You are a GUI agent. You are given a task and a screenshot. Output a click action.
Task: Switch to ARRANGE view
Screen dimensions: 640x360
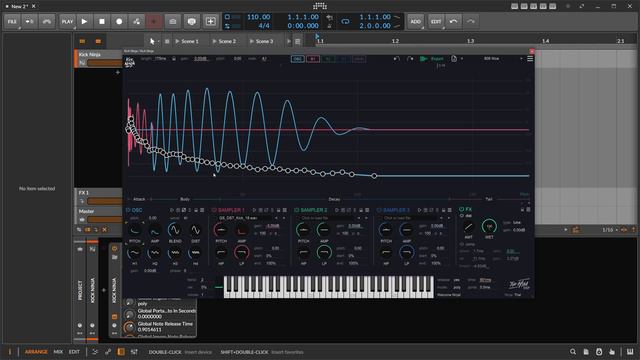36,352
